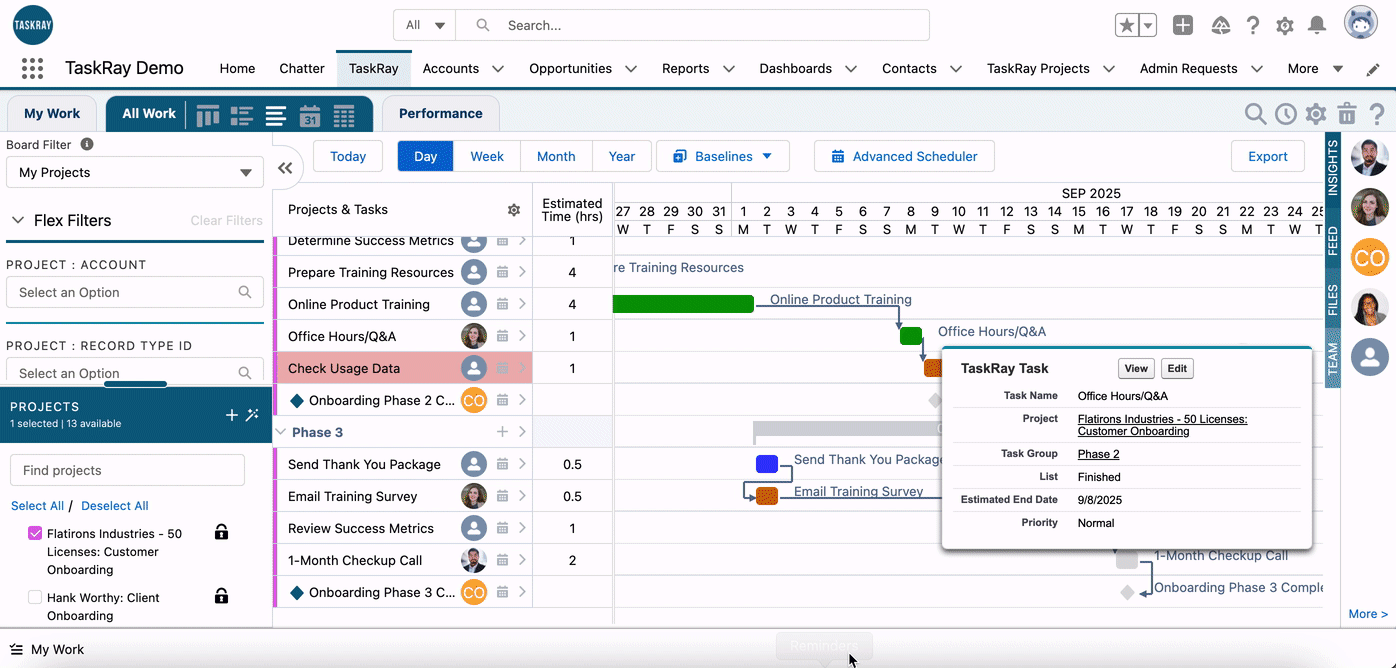Click lock icon beside Flatirons Industries project

point(222,533)
